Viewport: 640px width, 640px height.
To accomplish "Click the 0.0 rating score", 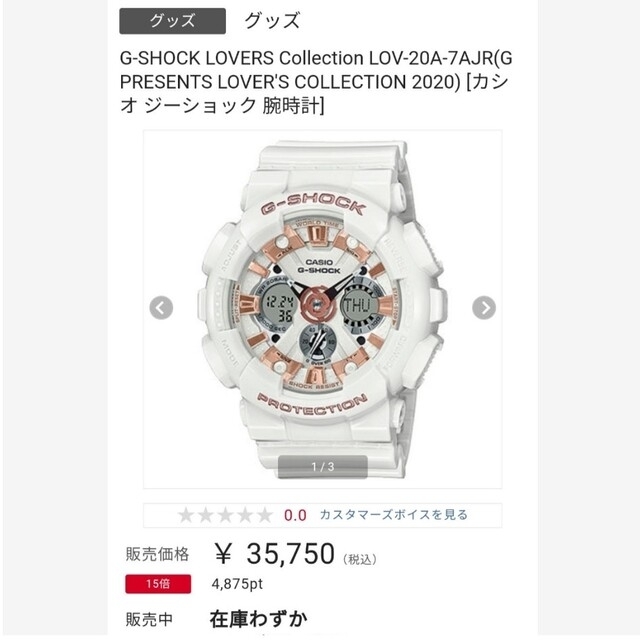I will [295, 516].
